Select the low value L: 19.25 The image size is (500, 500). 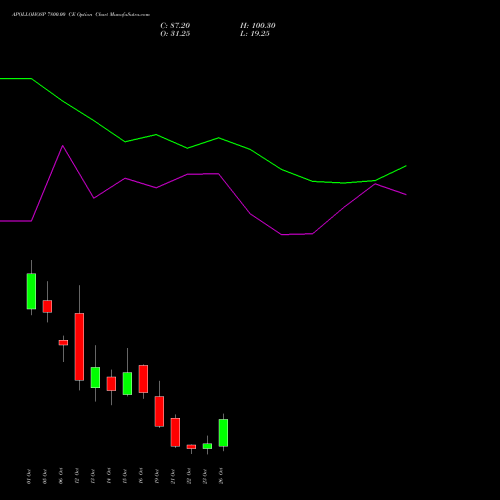pos(255,34)
